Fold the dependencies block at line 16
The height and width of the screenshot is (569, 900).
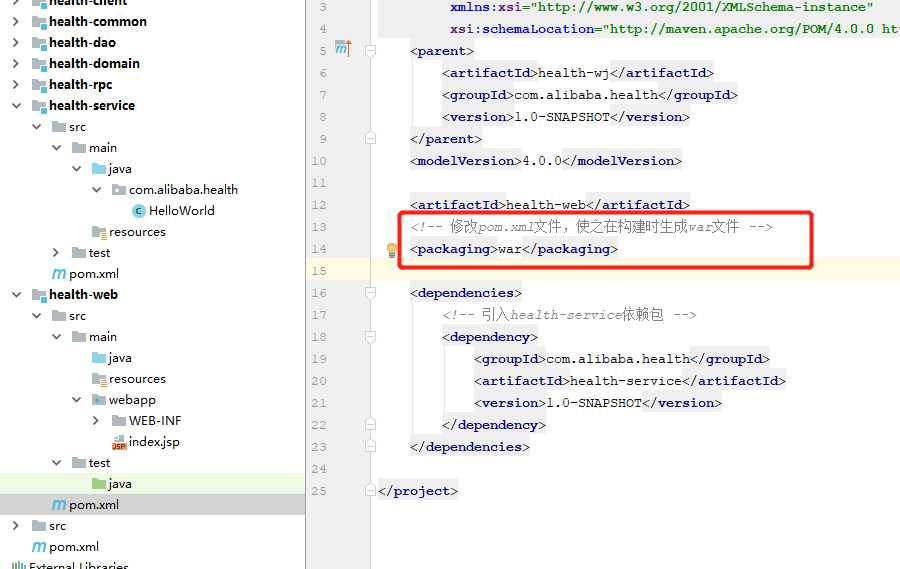(x=370, y=293)
